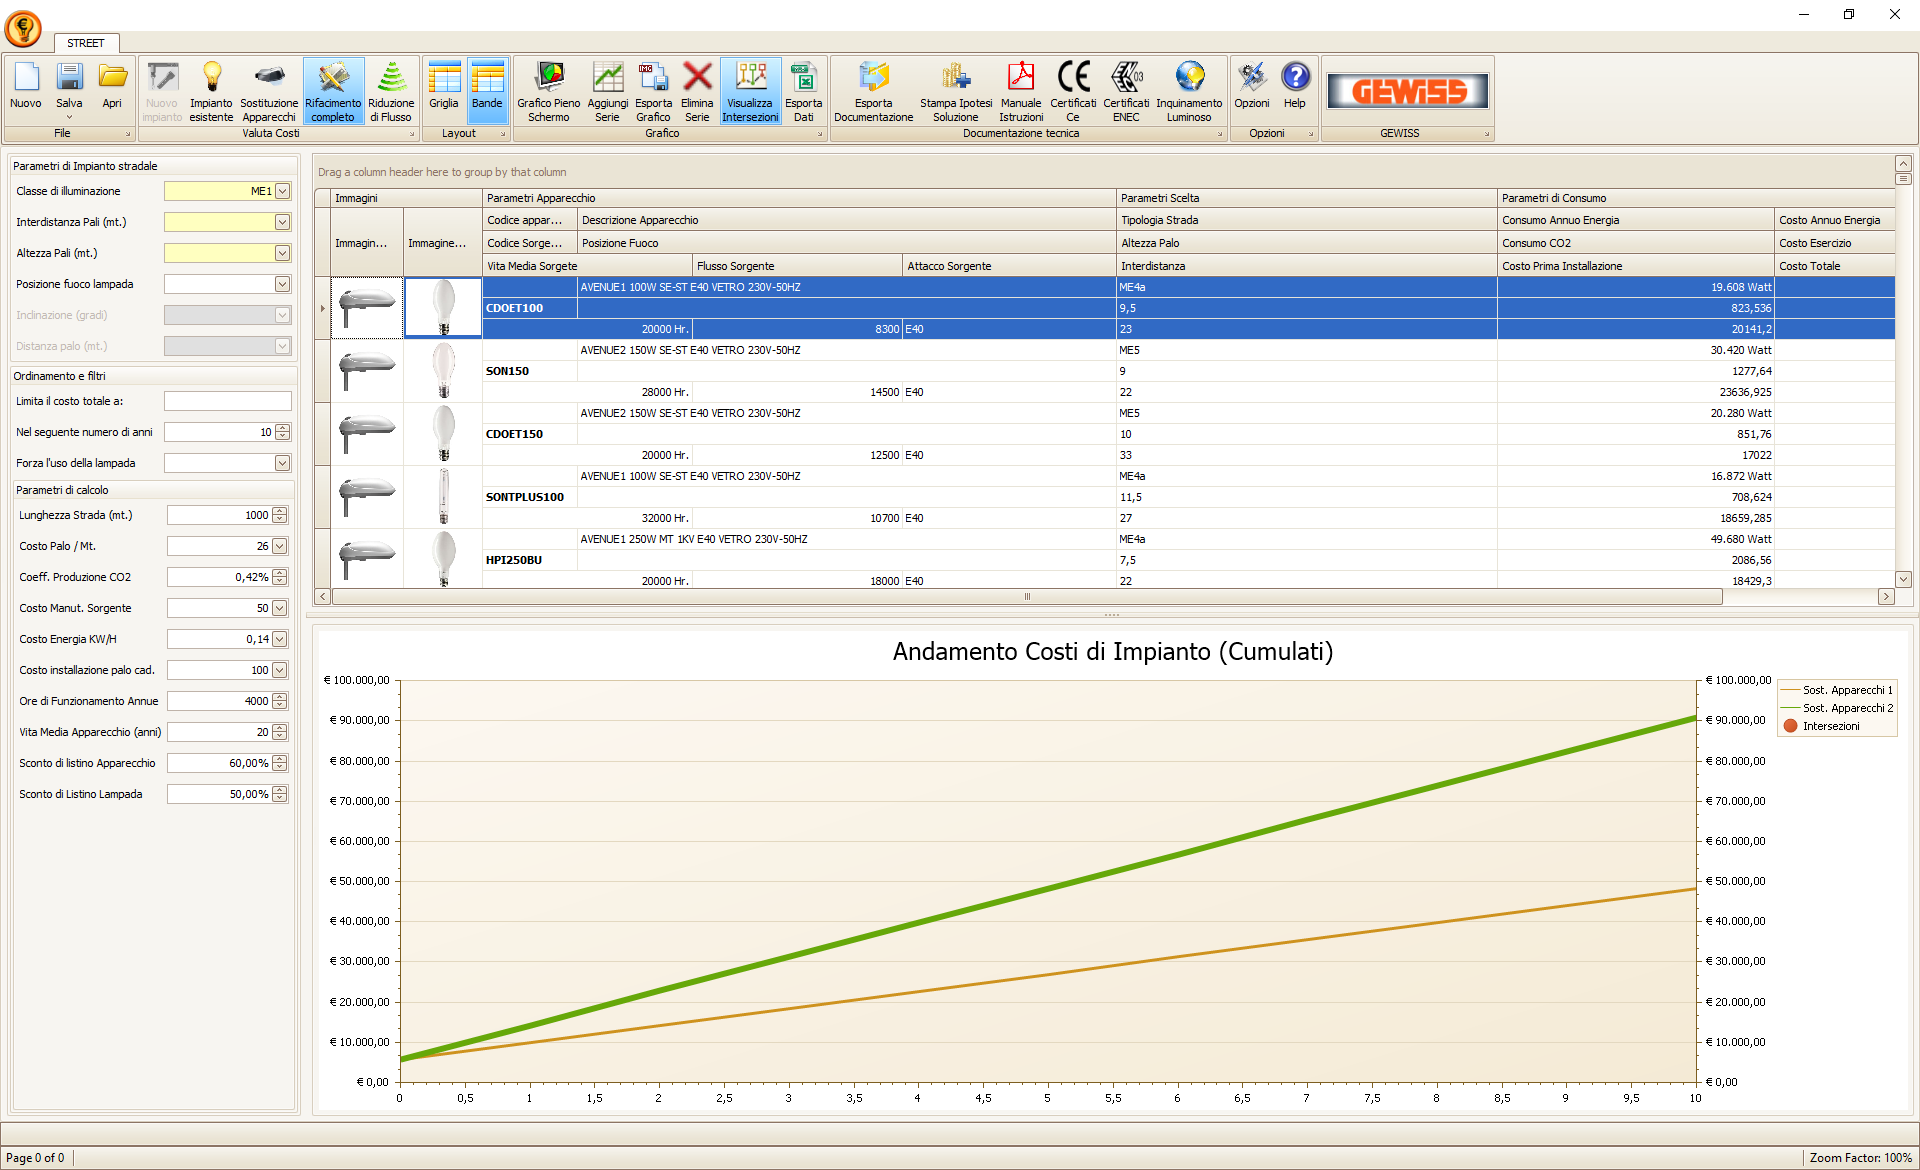Click the Lunghezza Strada spinner
Image resolution: width=1920 pixels, height=1170 pixels.
coord(280,515)
